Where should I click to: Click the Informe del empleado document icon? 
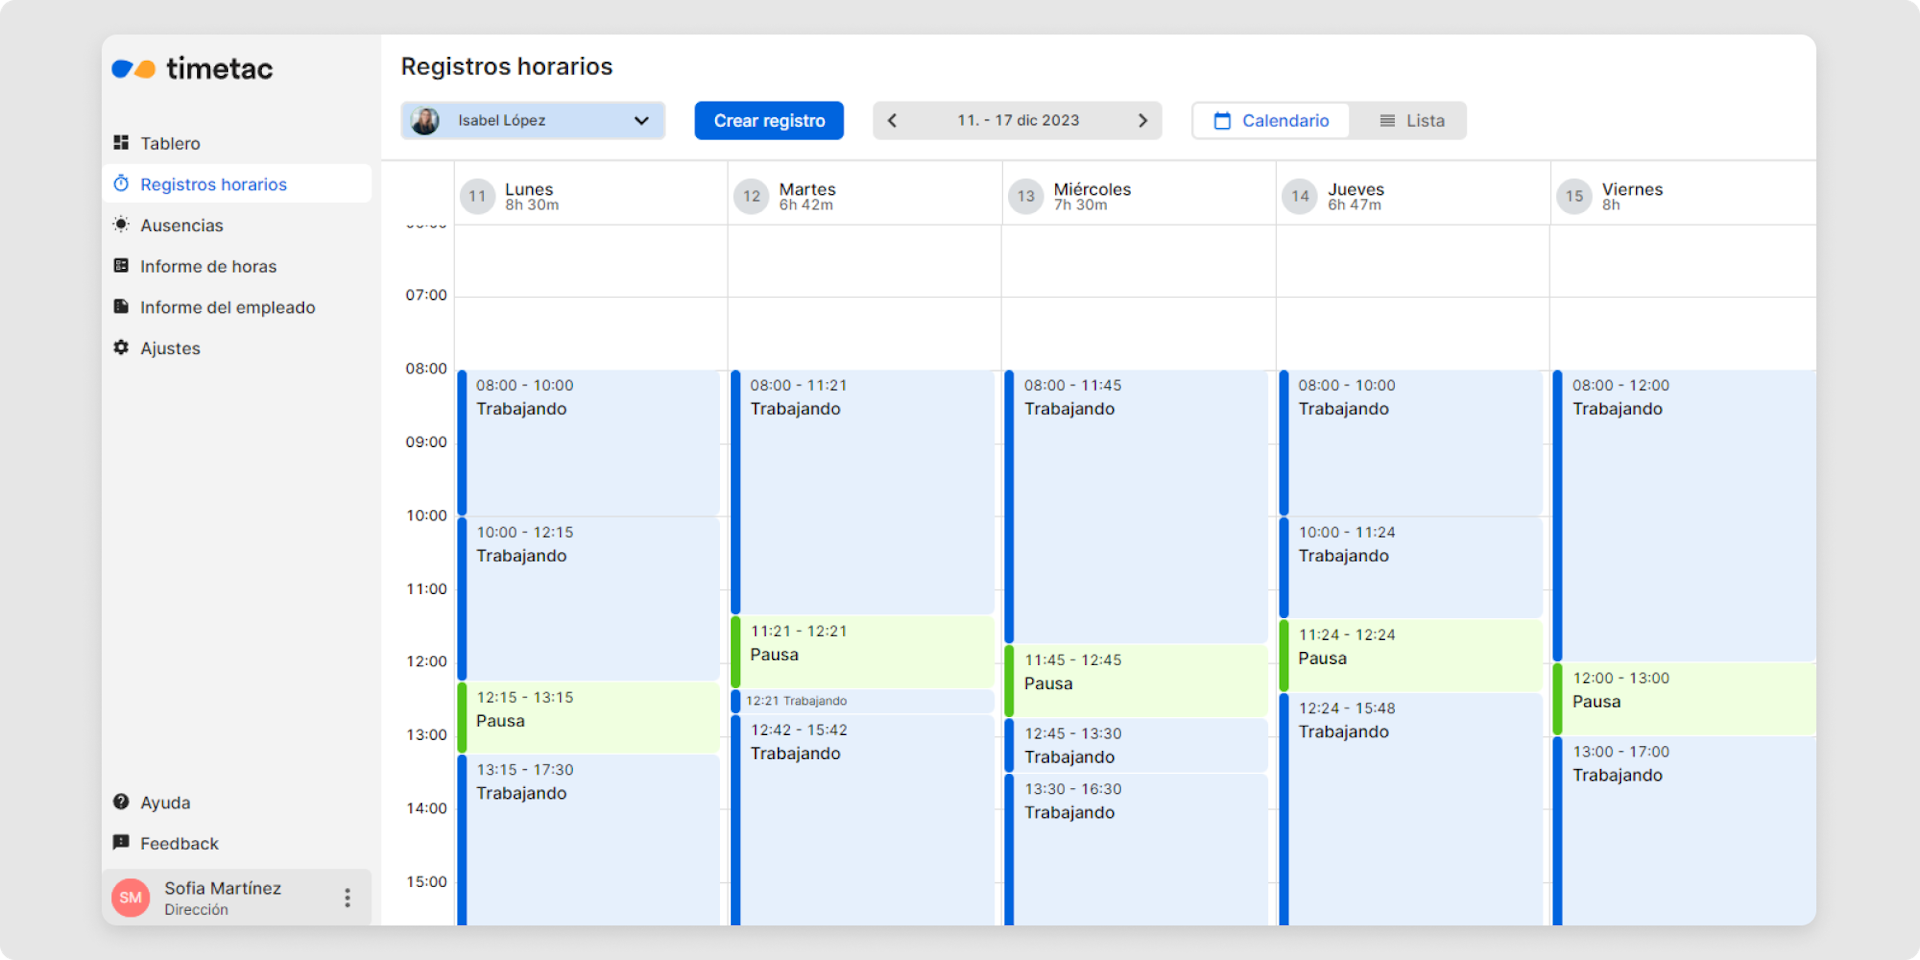click(121, 307)
